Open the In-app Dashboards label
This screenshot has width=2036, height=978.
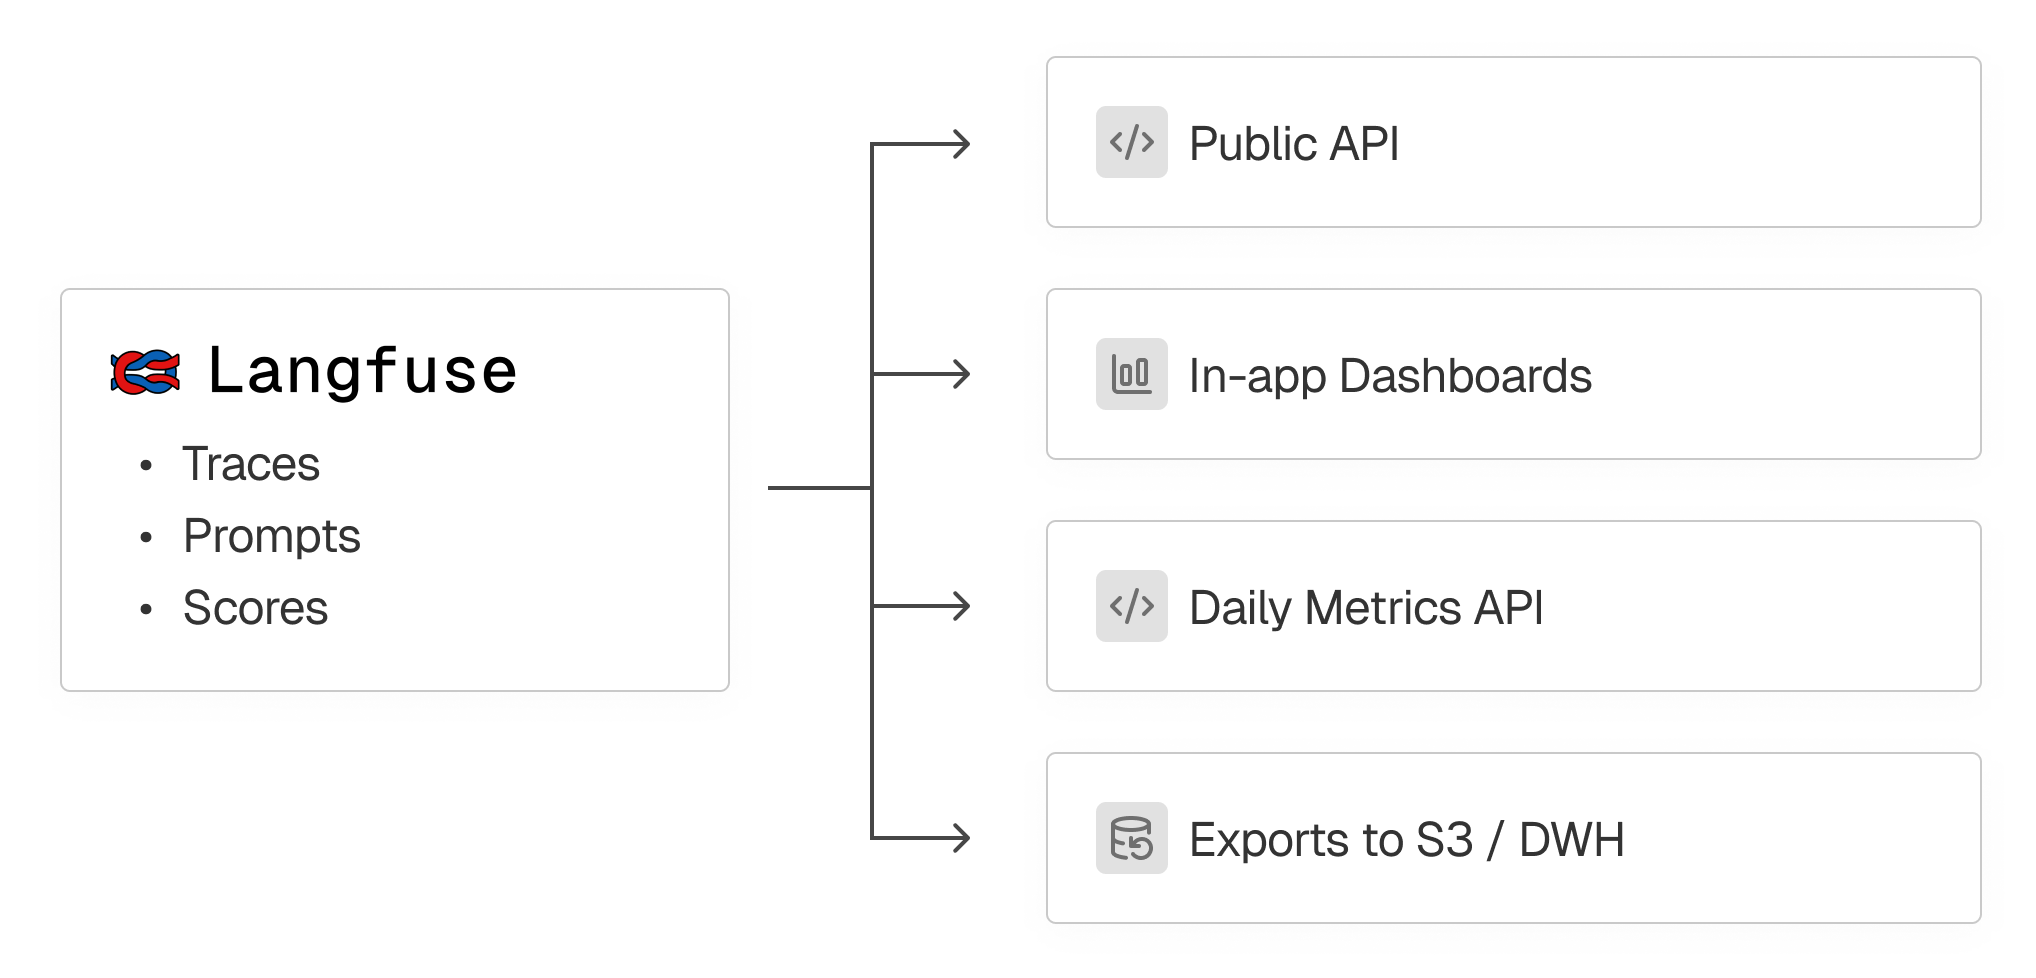pos(1389,376)
